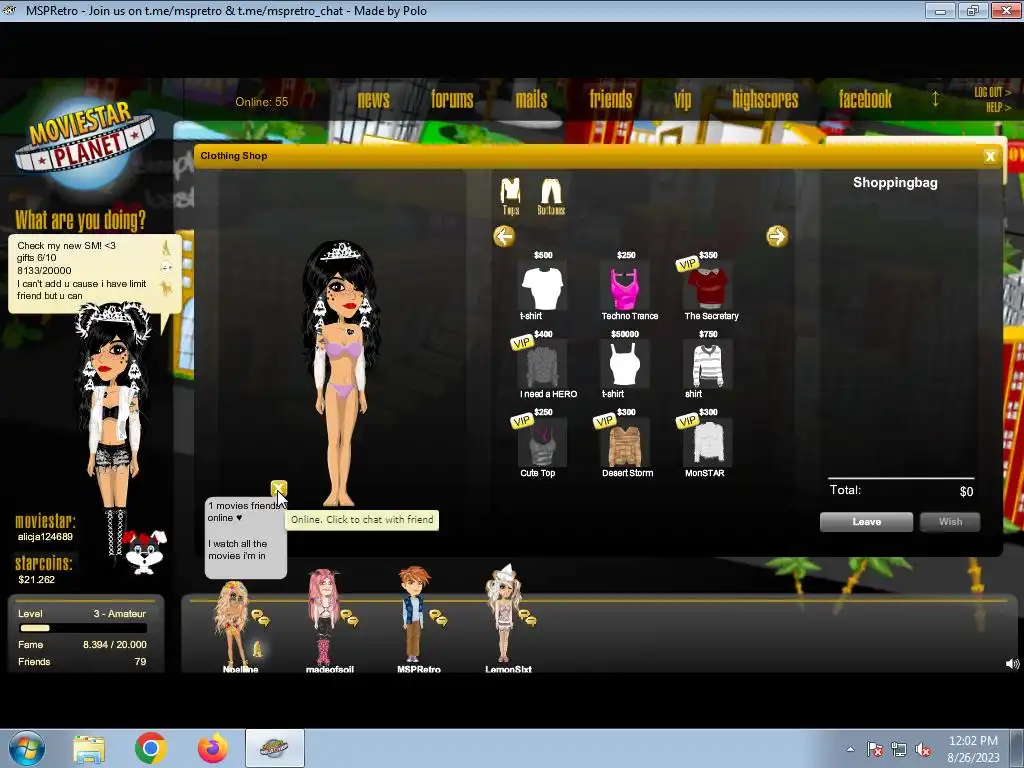Open the mails menu
Image resolution: width=1024 pixels, height=768 pixels.
532,99
